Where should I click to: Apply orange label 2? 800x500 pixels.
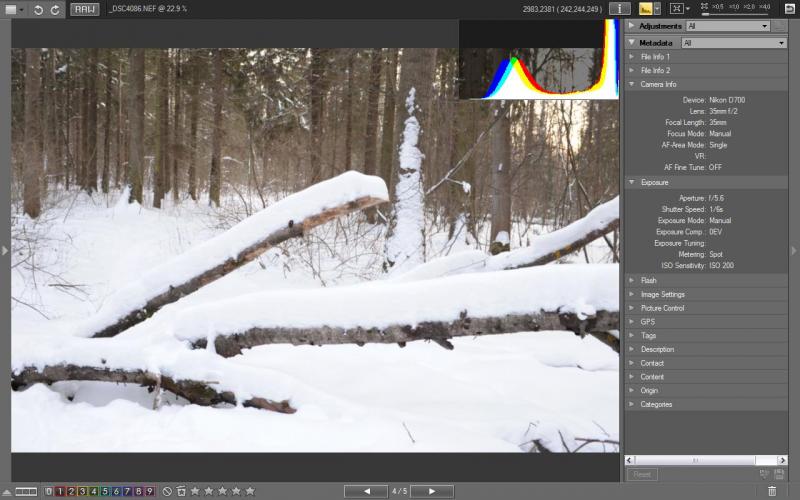(71, 491)
